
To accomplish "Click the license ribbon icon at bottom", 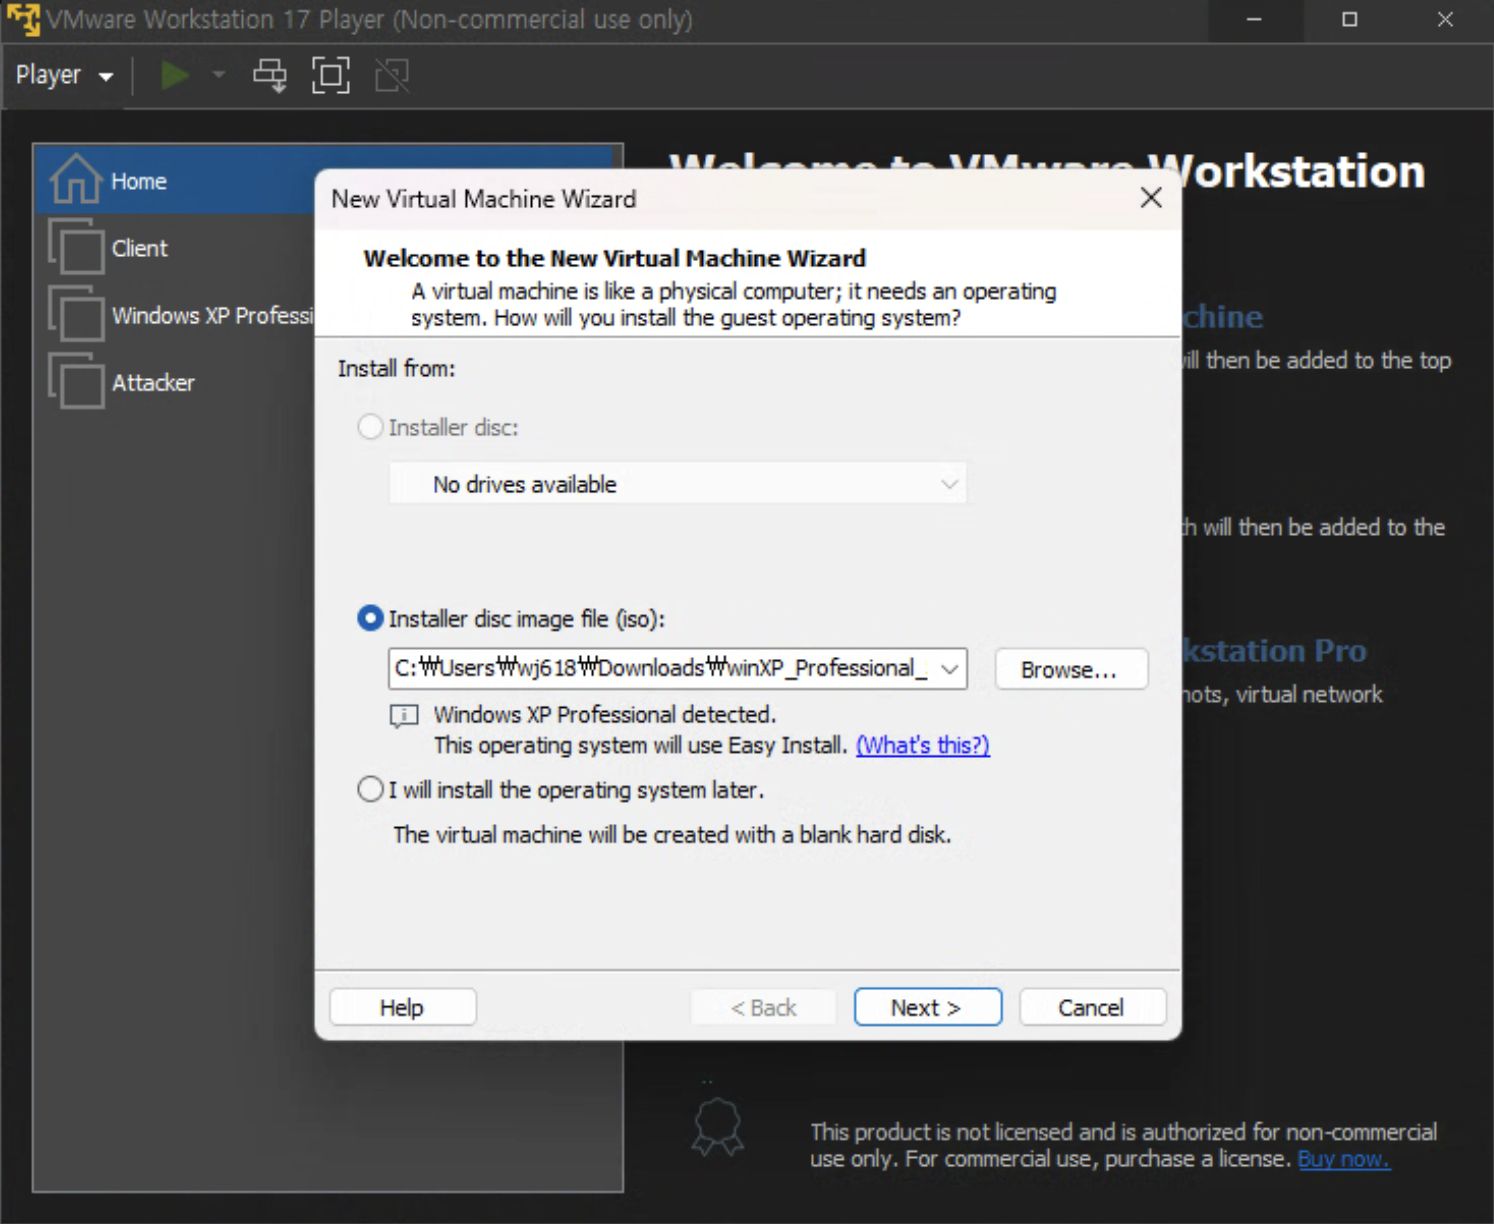I will pos(718,1127).
